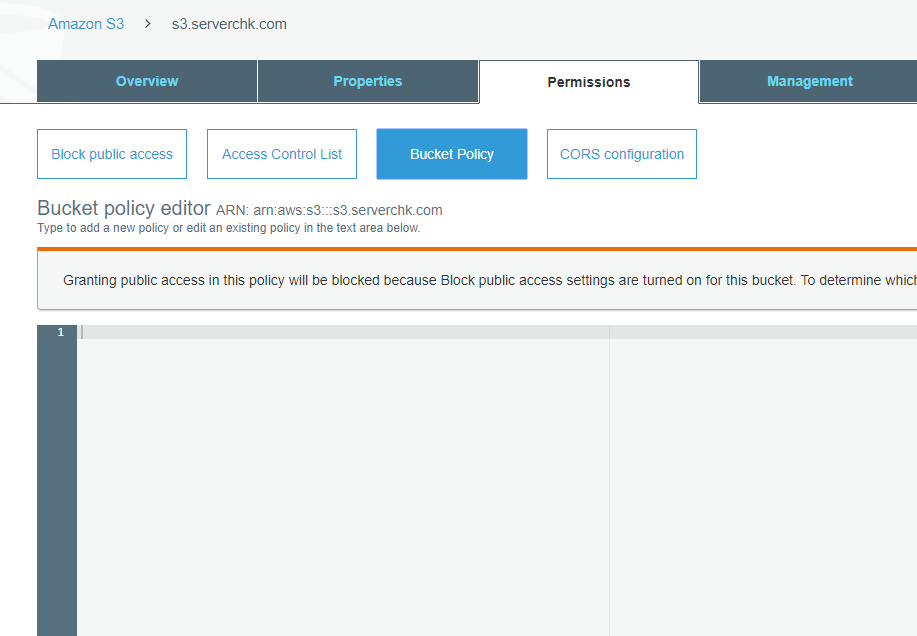
Task: Switch to the Properties tab
Action: [368, 81]
